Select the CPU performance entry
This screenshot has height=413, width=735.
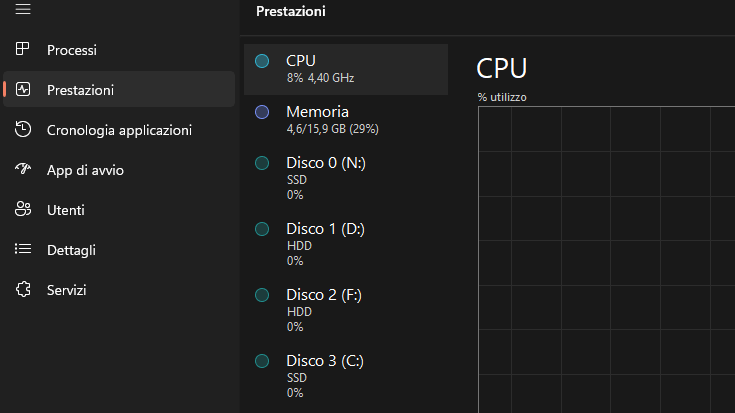click(346, 69)
